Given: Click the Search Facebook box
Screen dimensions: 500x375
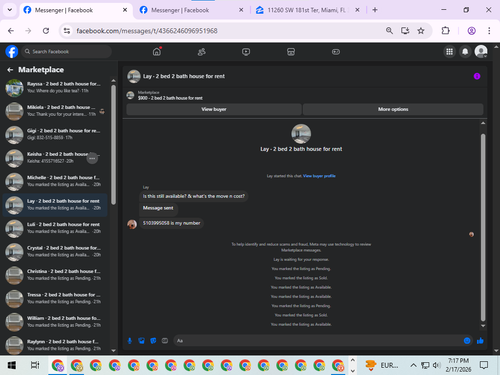Looking at the screenshot, I should click(67, 52).
